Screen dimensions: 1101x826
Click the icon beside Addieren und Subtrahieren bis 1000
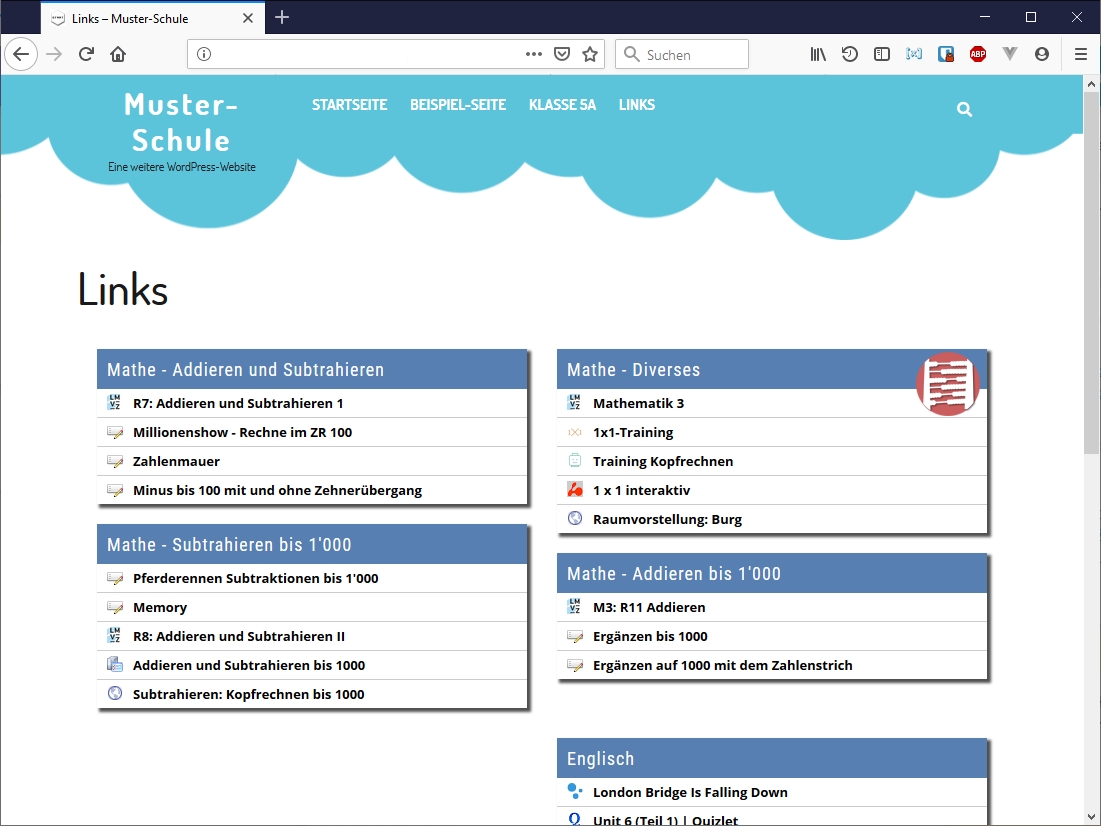coord(114,664)
